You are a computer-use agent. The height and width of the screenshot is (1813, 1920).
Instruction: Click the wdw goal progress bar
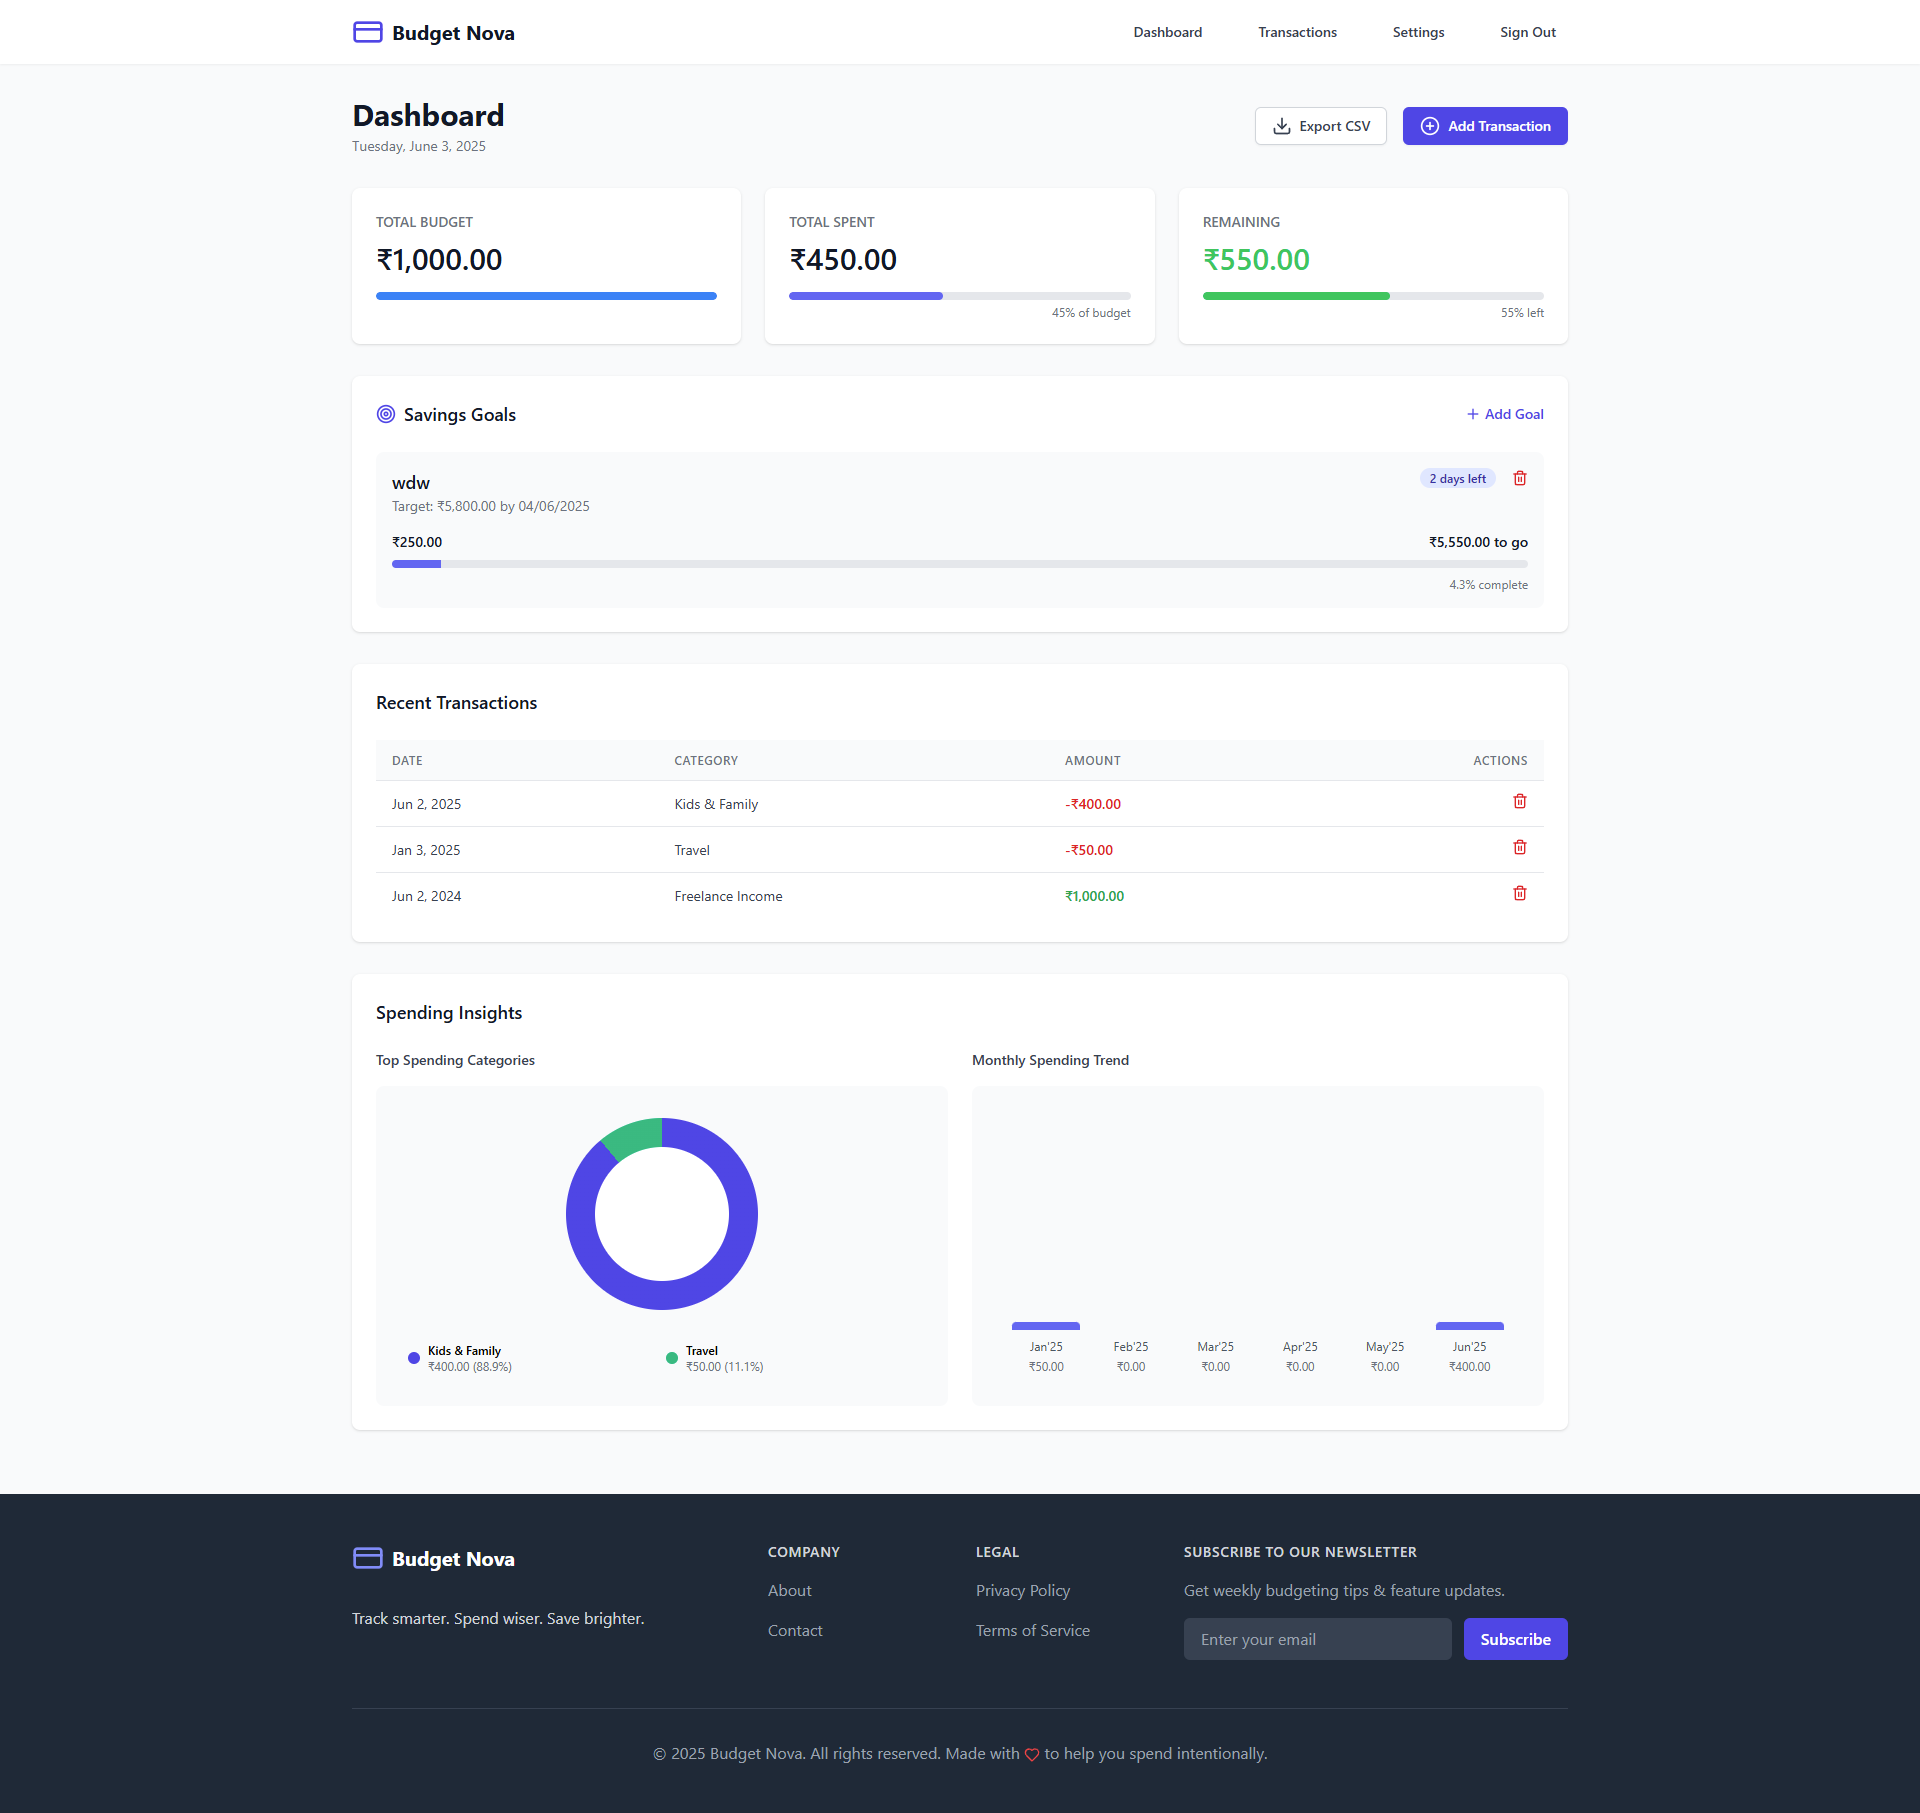(959, 564)
